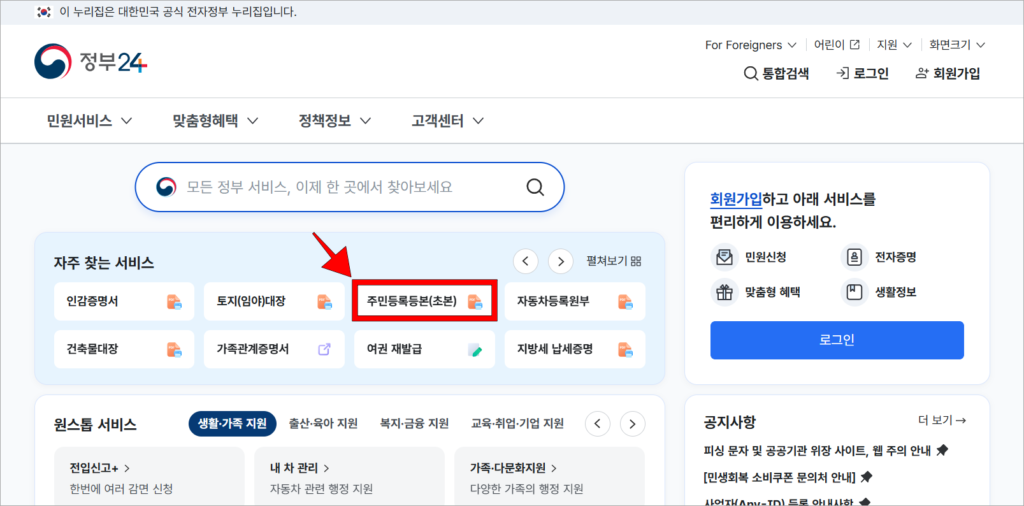Open 가족·다문화지원 card

(549, 476)
